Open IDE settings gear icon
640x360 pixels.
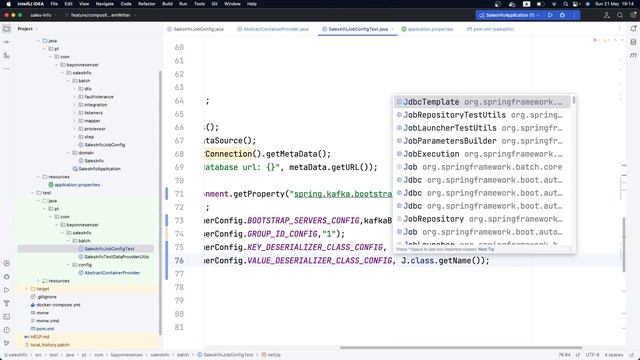point(633,15)
